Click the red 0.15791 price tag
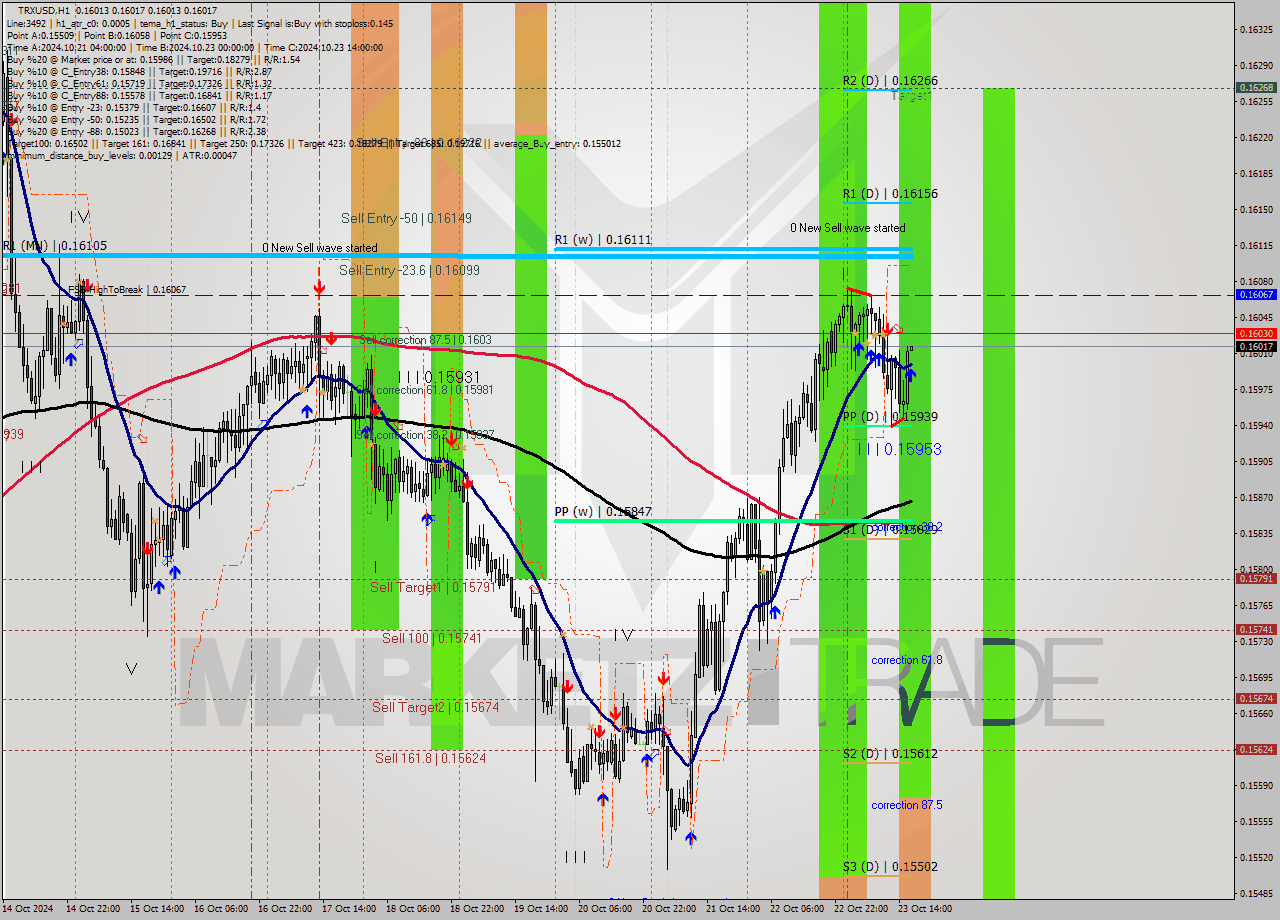This screenshot has height=920, width=1280. pos(1257,578)
